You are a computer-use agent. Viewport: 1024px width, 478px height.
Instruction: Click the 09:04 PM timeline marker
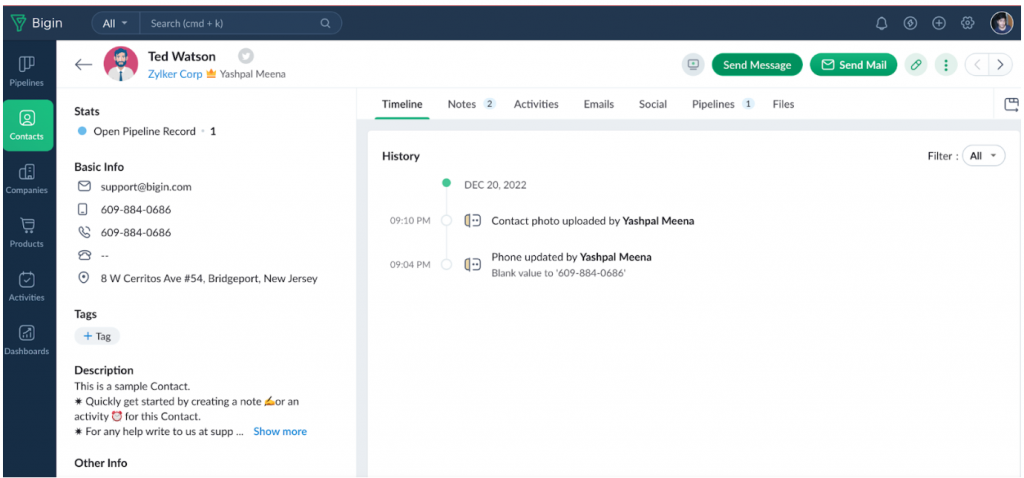[447, 264]
